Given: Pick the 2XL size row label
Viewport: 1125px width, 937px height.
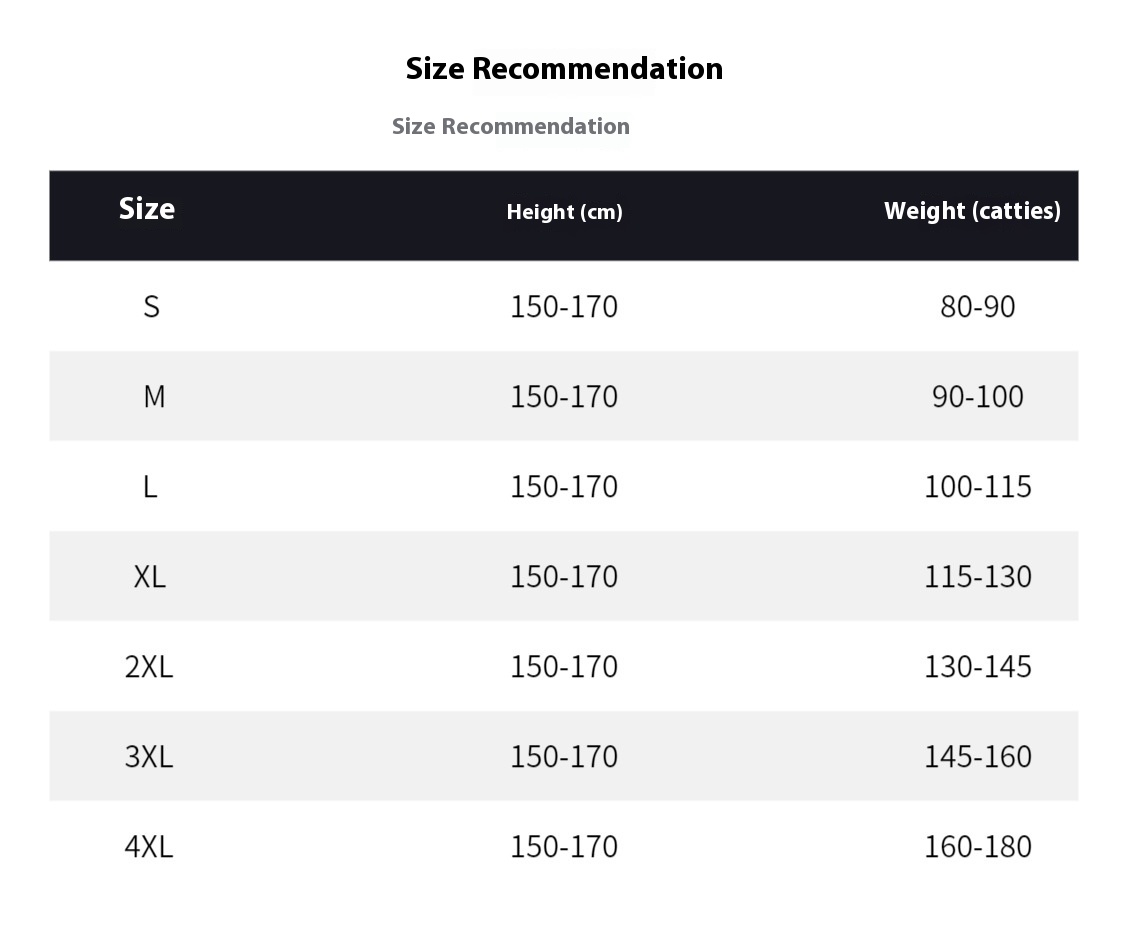Looking at the screenshot, I should point(149,667).
